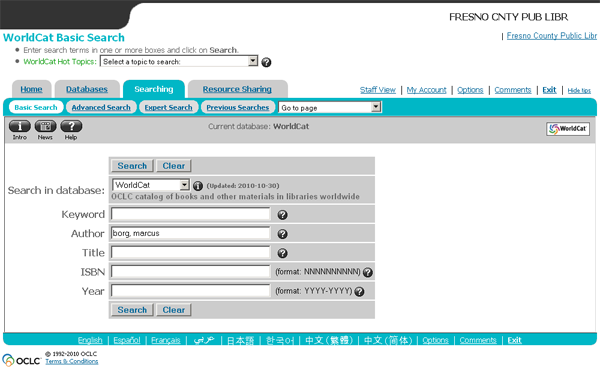Show database info icon next to WorldCat
Viewport: 600px width, 383px height.
[x=198, y=186]
